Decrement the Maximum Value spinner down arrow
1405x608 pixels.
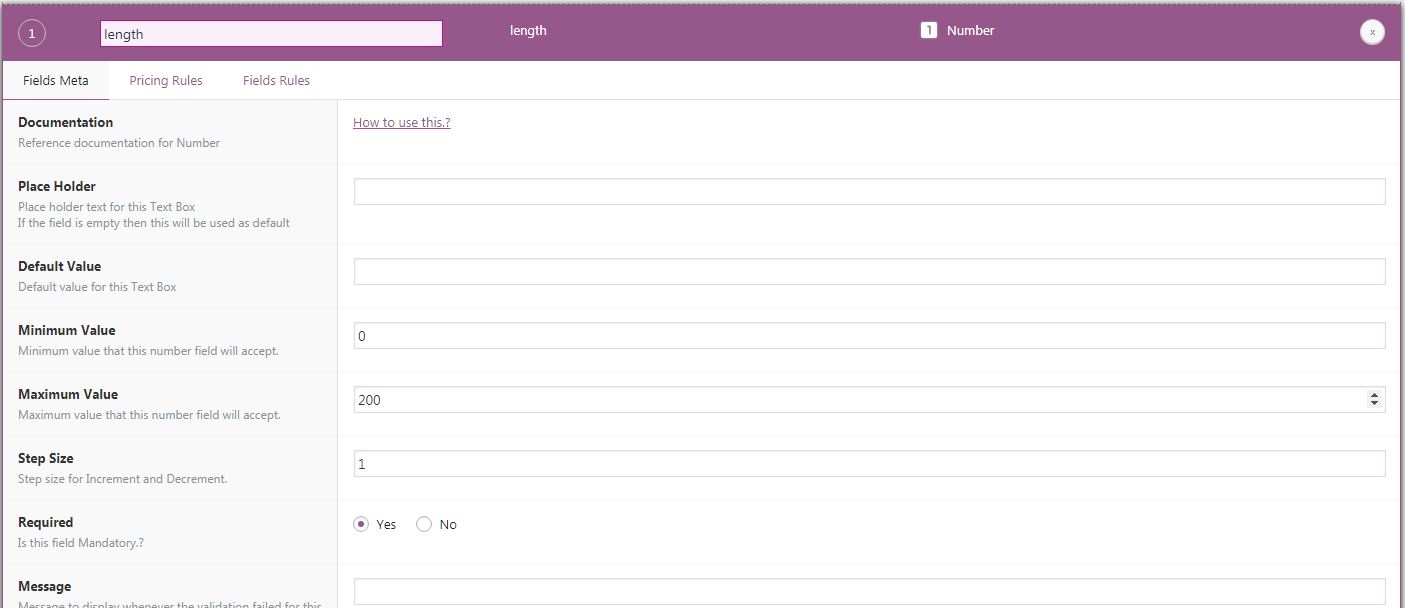(1375, 404)
